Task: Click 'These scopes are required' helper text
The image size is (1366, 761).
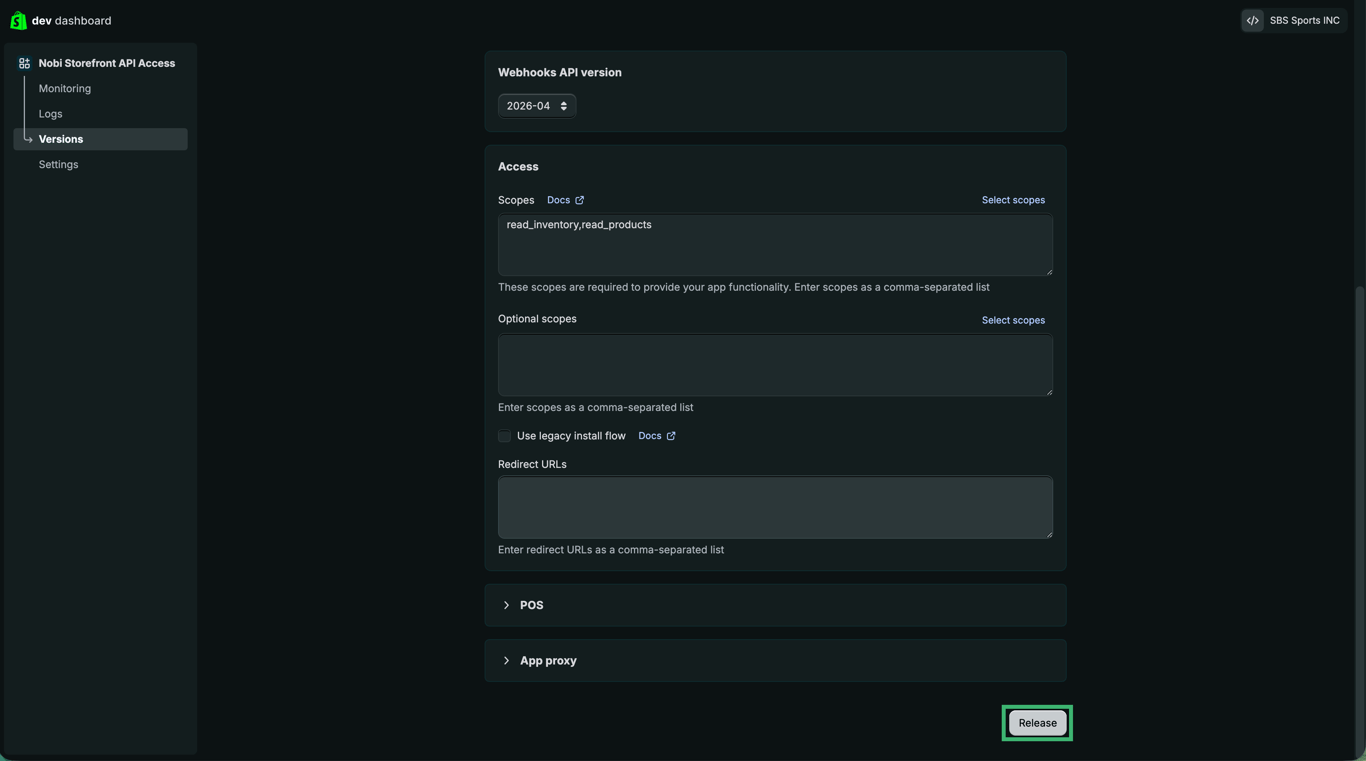Action: pos(744,287)
